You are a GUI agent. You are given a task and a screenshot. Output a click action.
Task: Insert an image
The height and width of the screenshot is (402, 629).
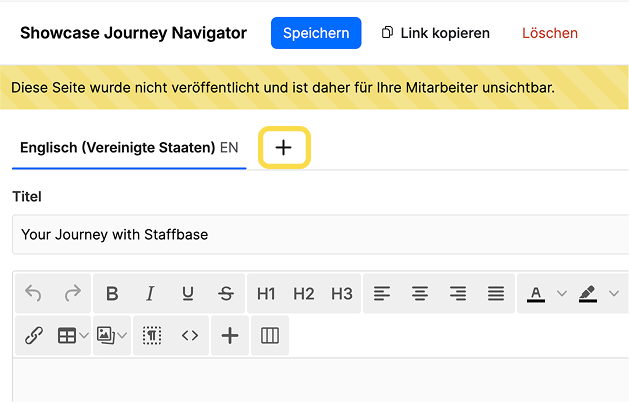pos(106,335)
